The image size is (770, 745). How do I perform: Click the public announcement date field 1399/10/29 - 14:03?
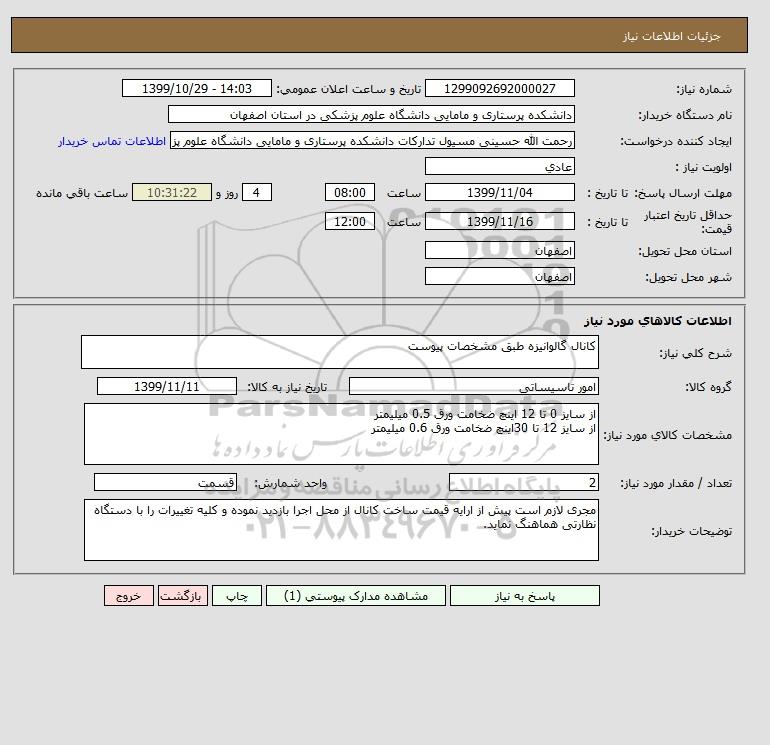pyautogui.click(x=196, y=88)
